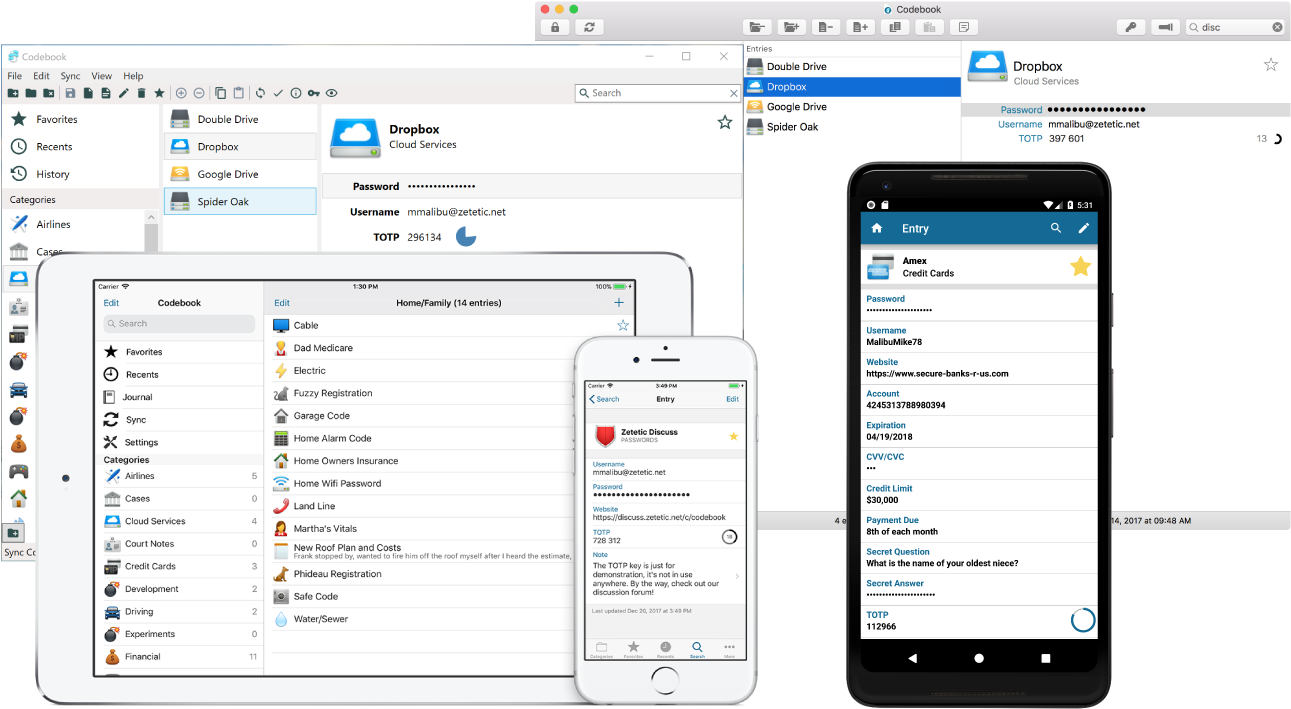Click the lock button in Mac Codebook toolbar
The width and height of the screenshot is (1291, 709).
click(x=553, y=27)
